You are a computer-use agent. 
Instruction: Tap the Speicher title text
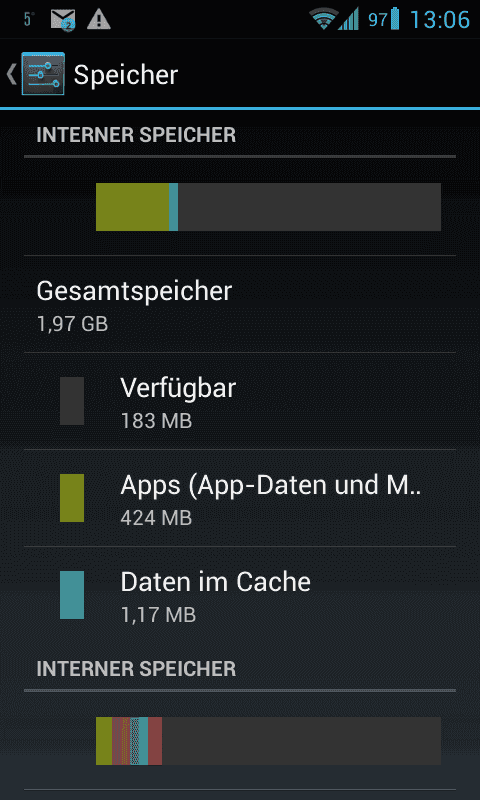(x=126, y=76)
